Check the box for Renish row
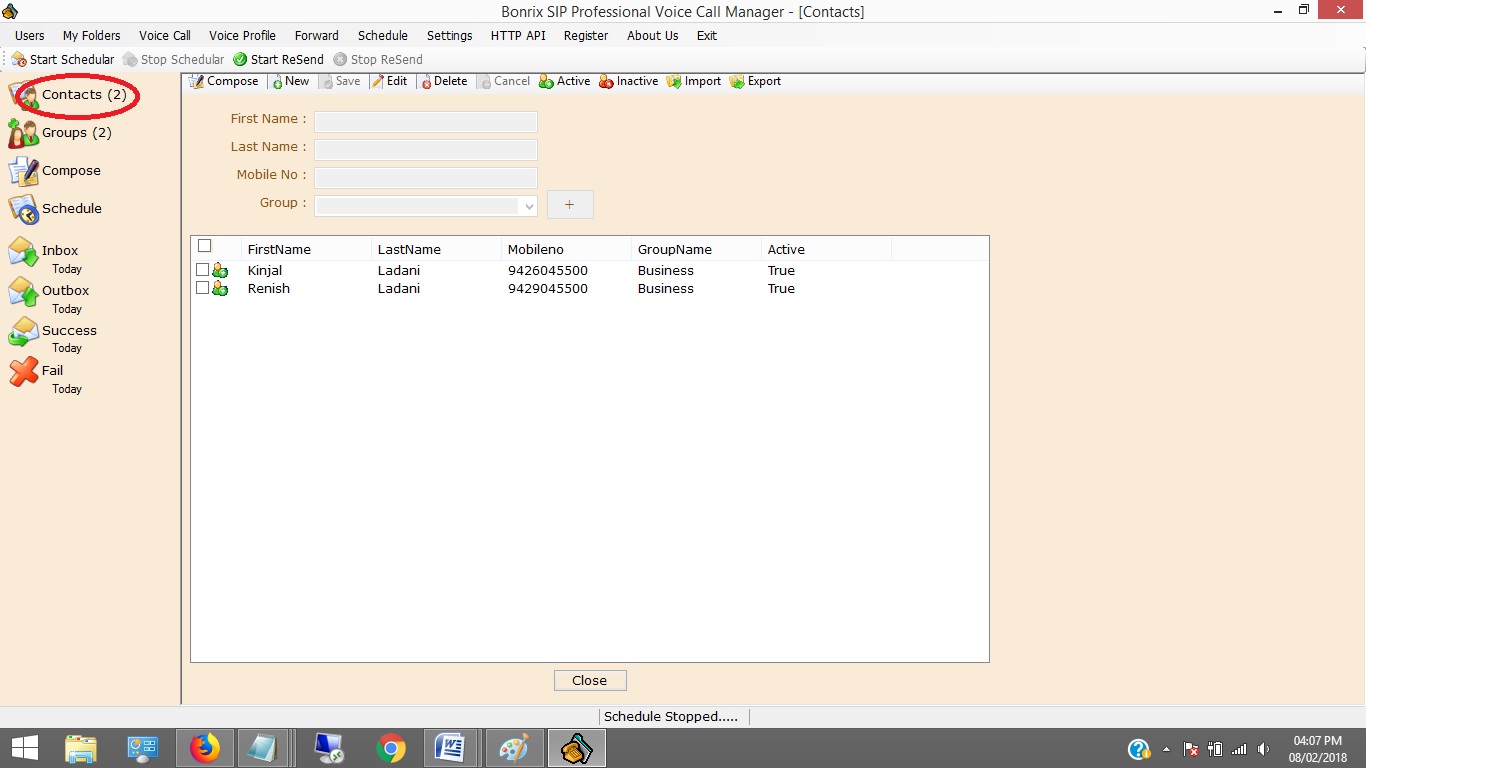Viewport: 1503px width, 768px height. click(x=203, y=288)
